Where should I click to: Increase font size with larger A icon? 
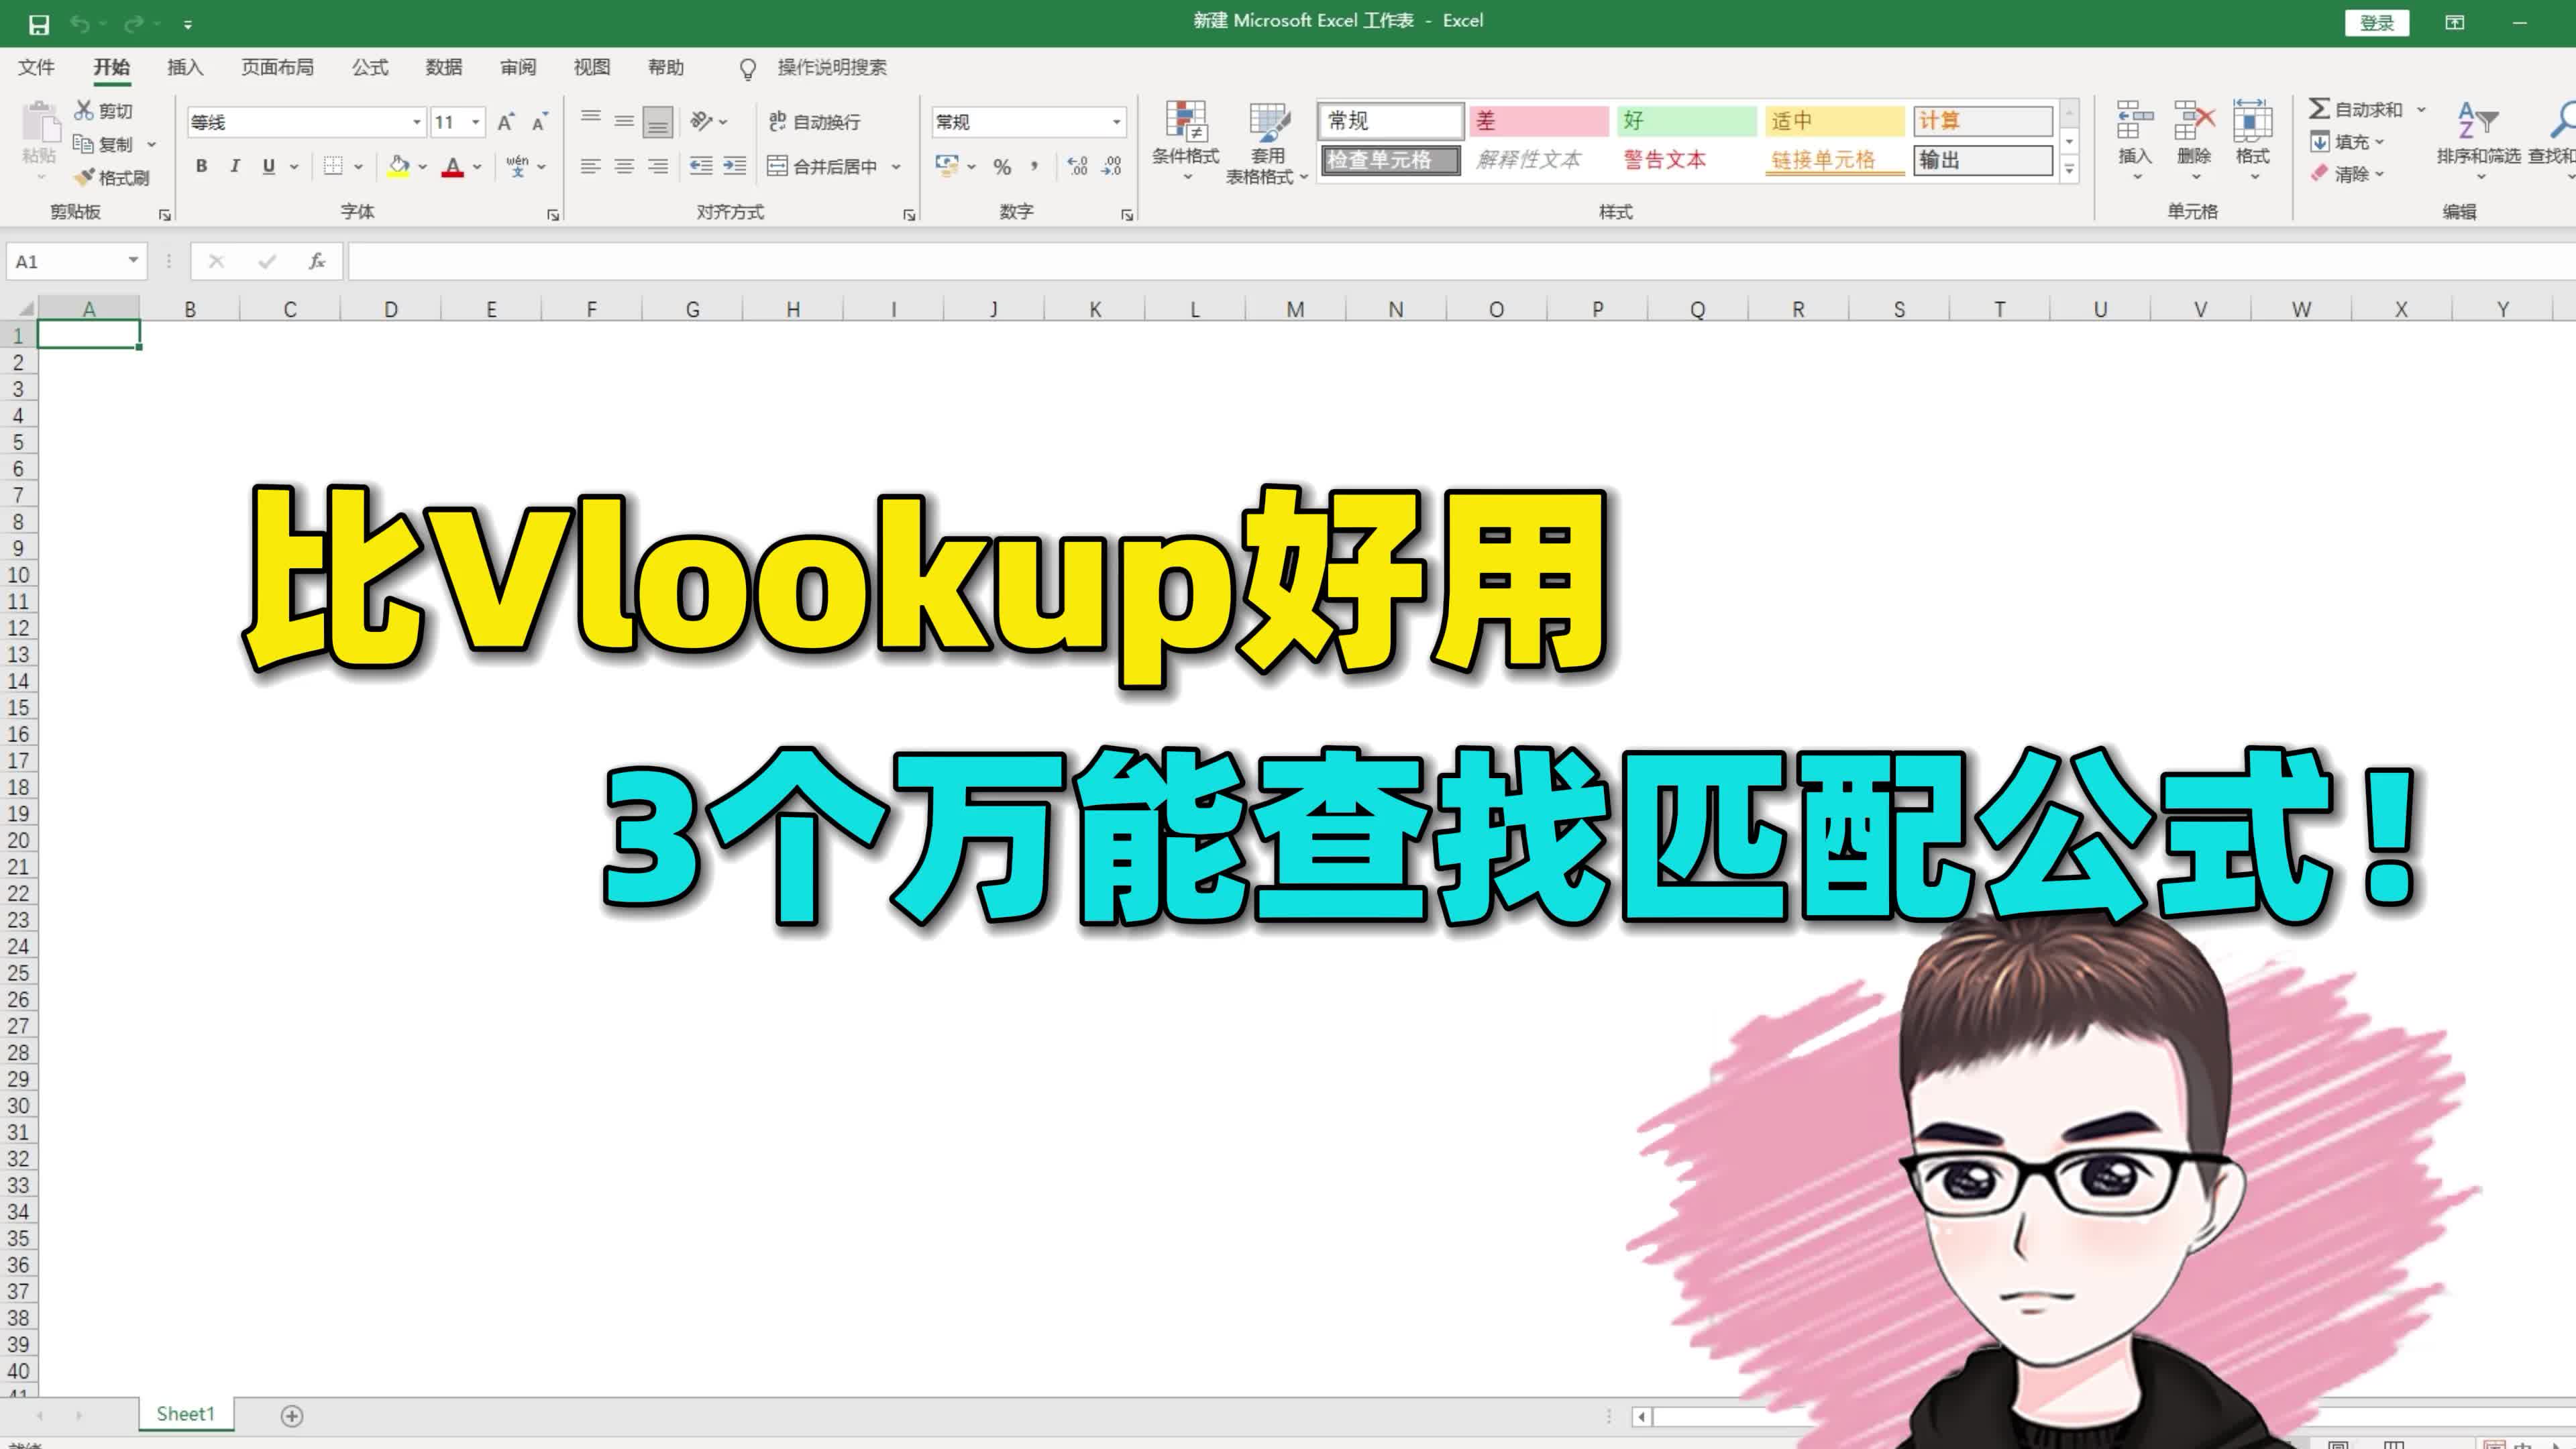(507, 122)
